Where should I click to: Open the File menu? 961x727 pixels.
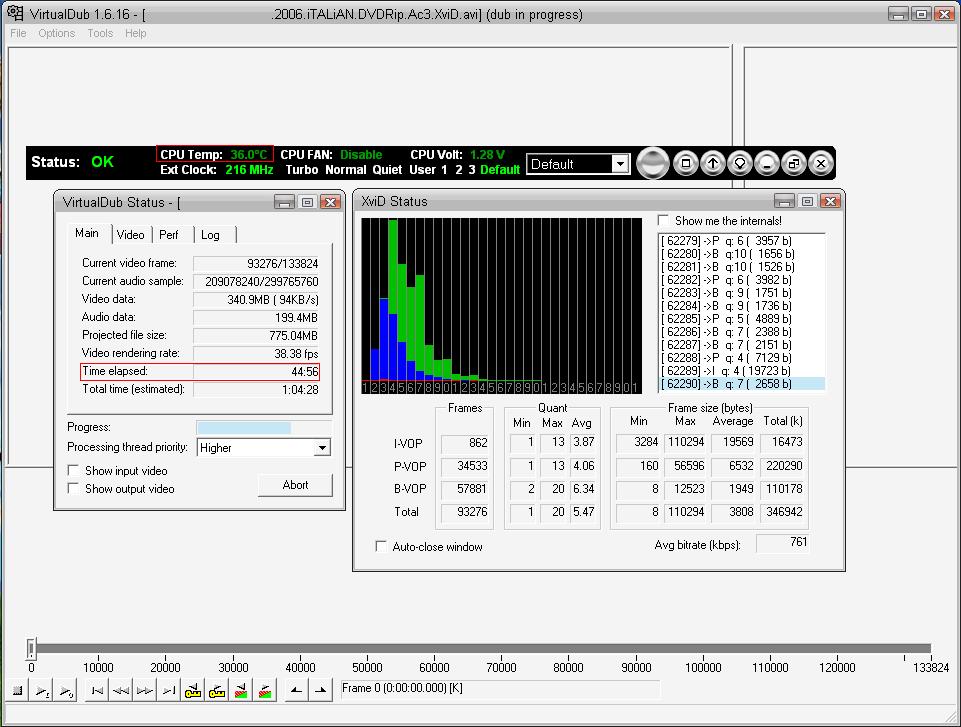point(18,33)
